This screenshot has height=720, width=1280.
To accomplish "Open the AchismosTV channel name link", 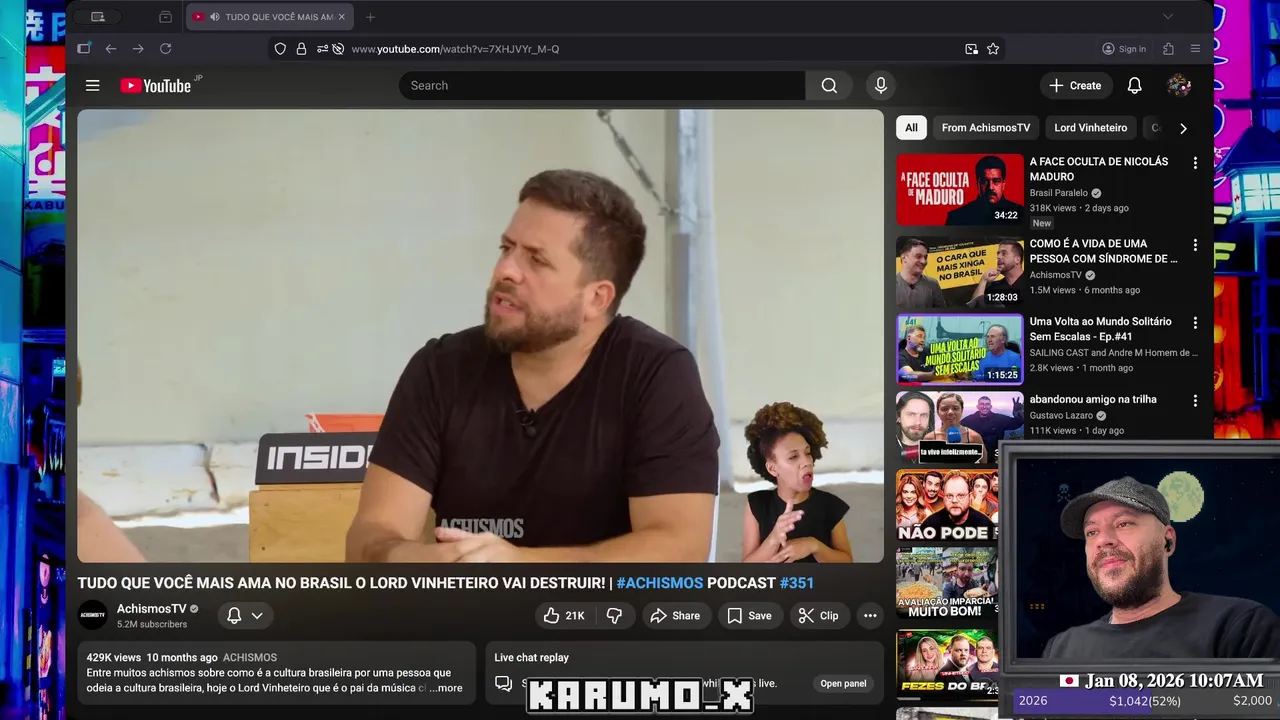I will pyautogui.click(x=151, y=609).
